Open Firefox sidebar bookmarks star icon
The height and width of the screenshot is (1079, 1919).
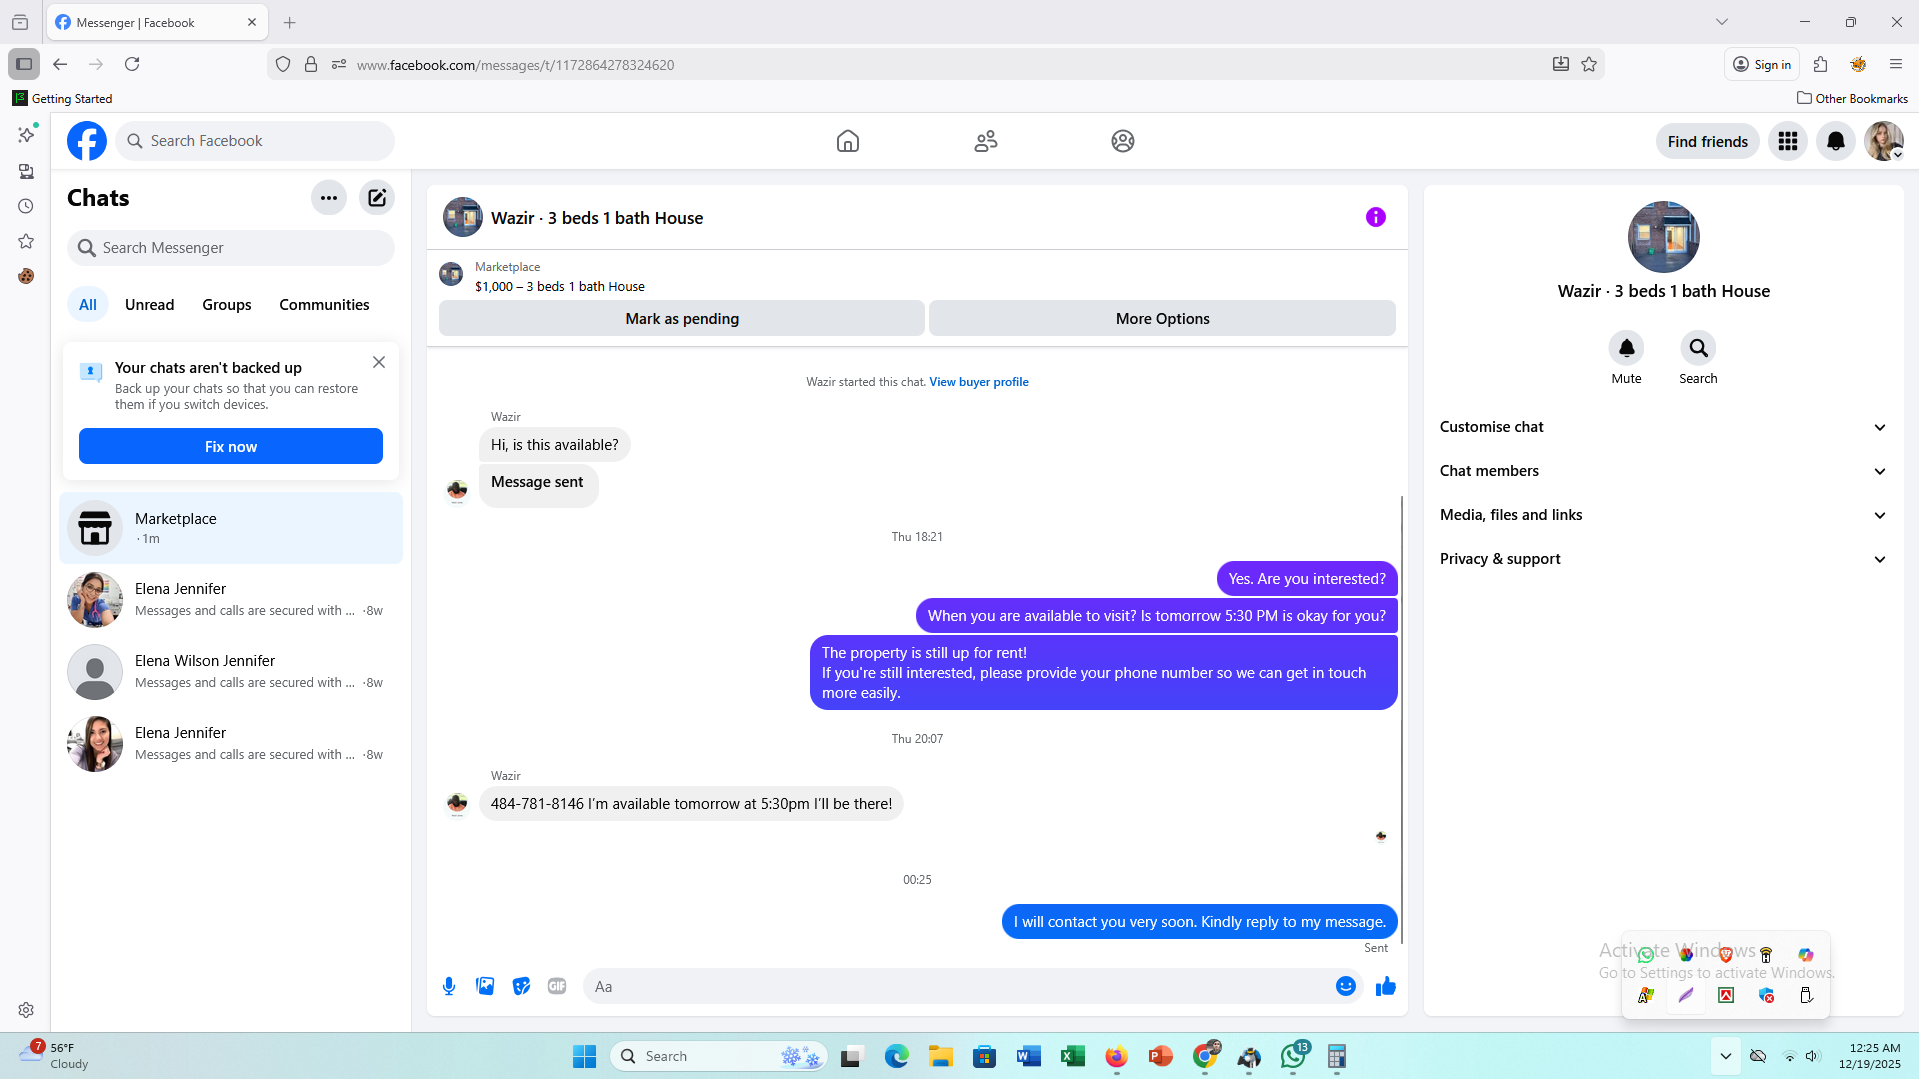coord(26,241)
